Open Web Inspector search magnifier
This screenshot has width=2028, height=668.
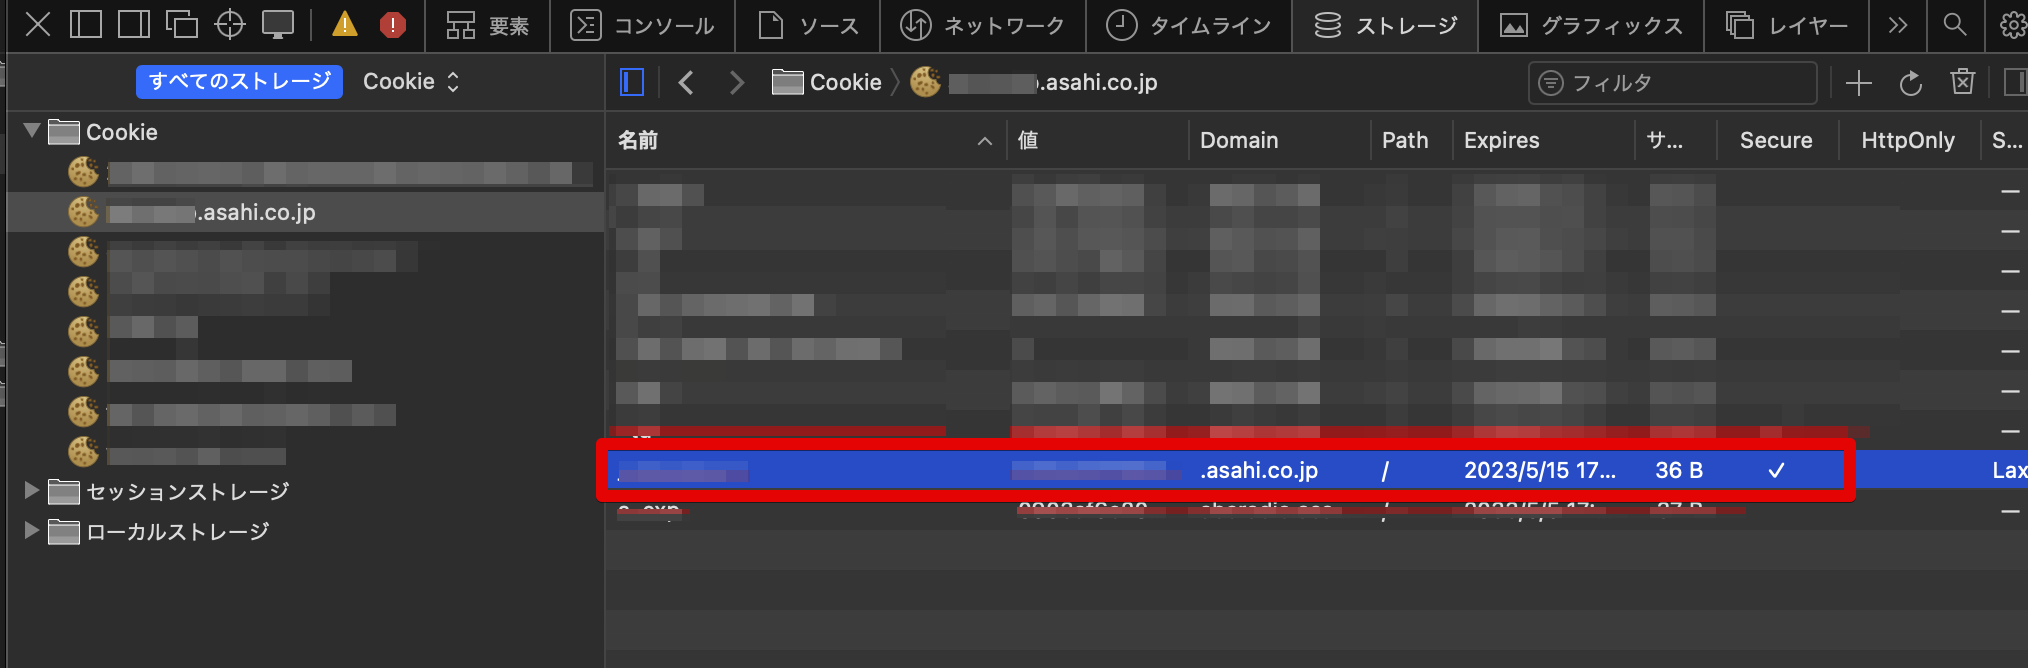[1954, 25]
